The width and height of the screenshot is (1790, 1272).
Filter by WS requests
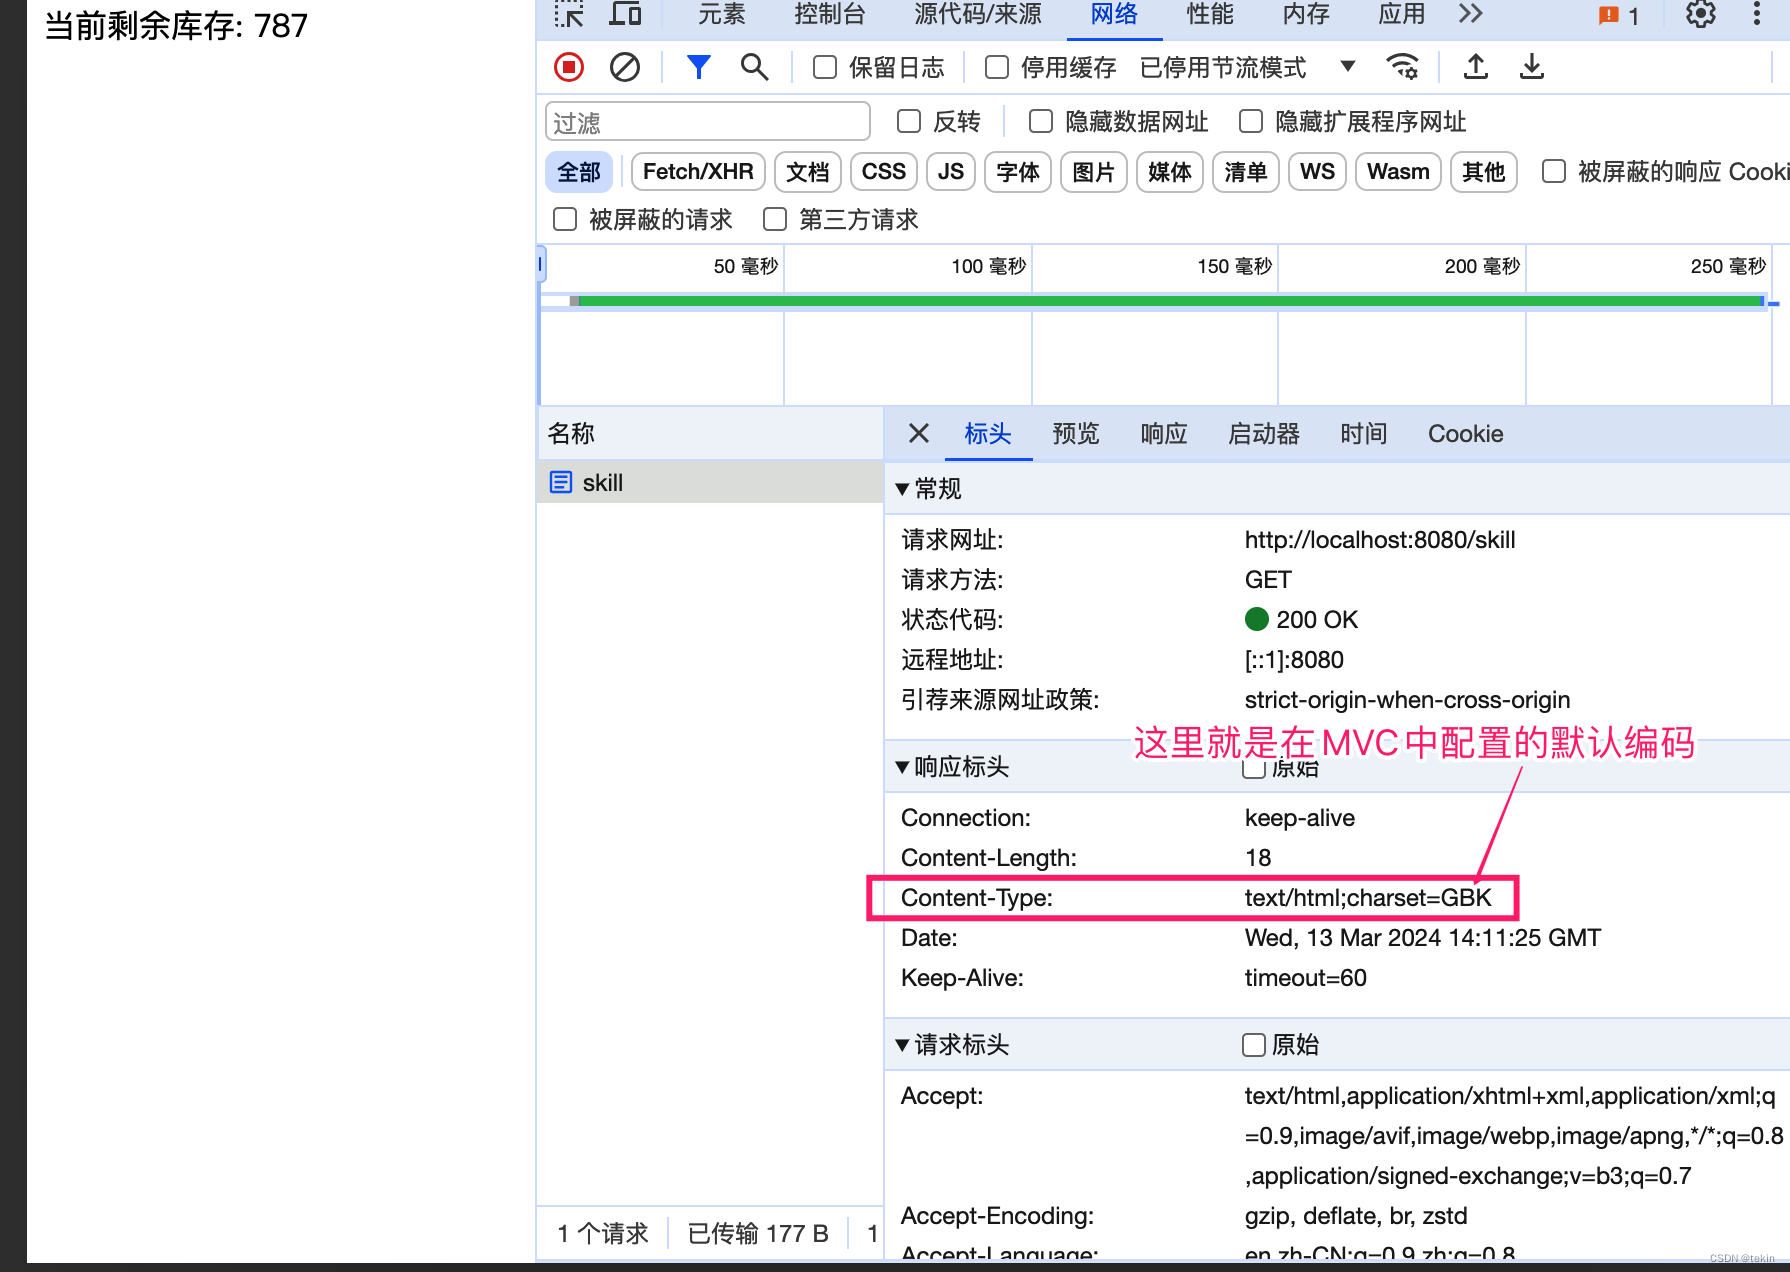[x=1318, y=172]
